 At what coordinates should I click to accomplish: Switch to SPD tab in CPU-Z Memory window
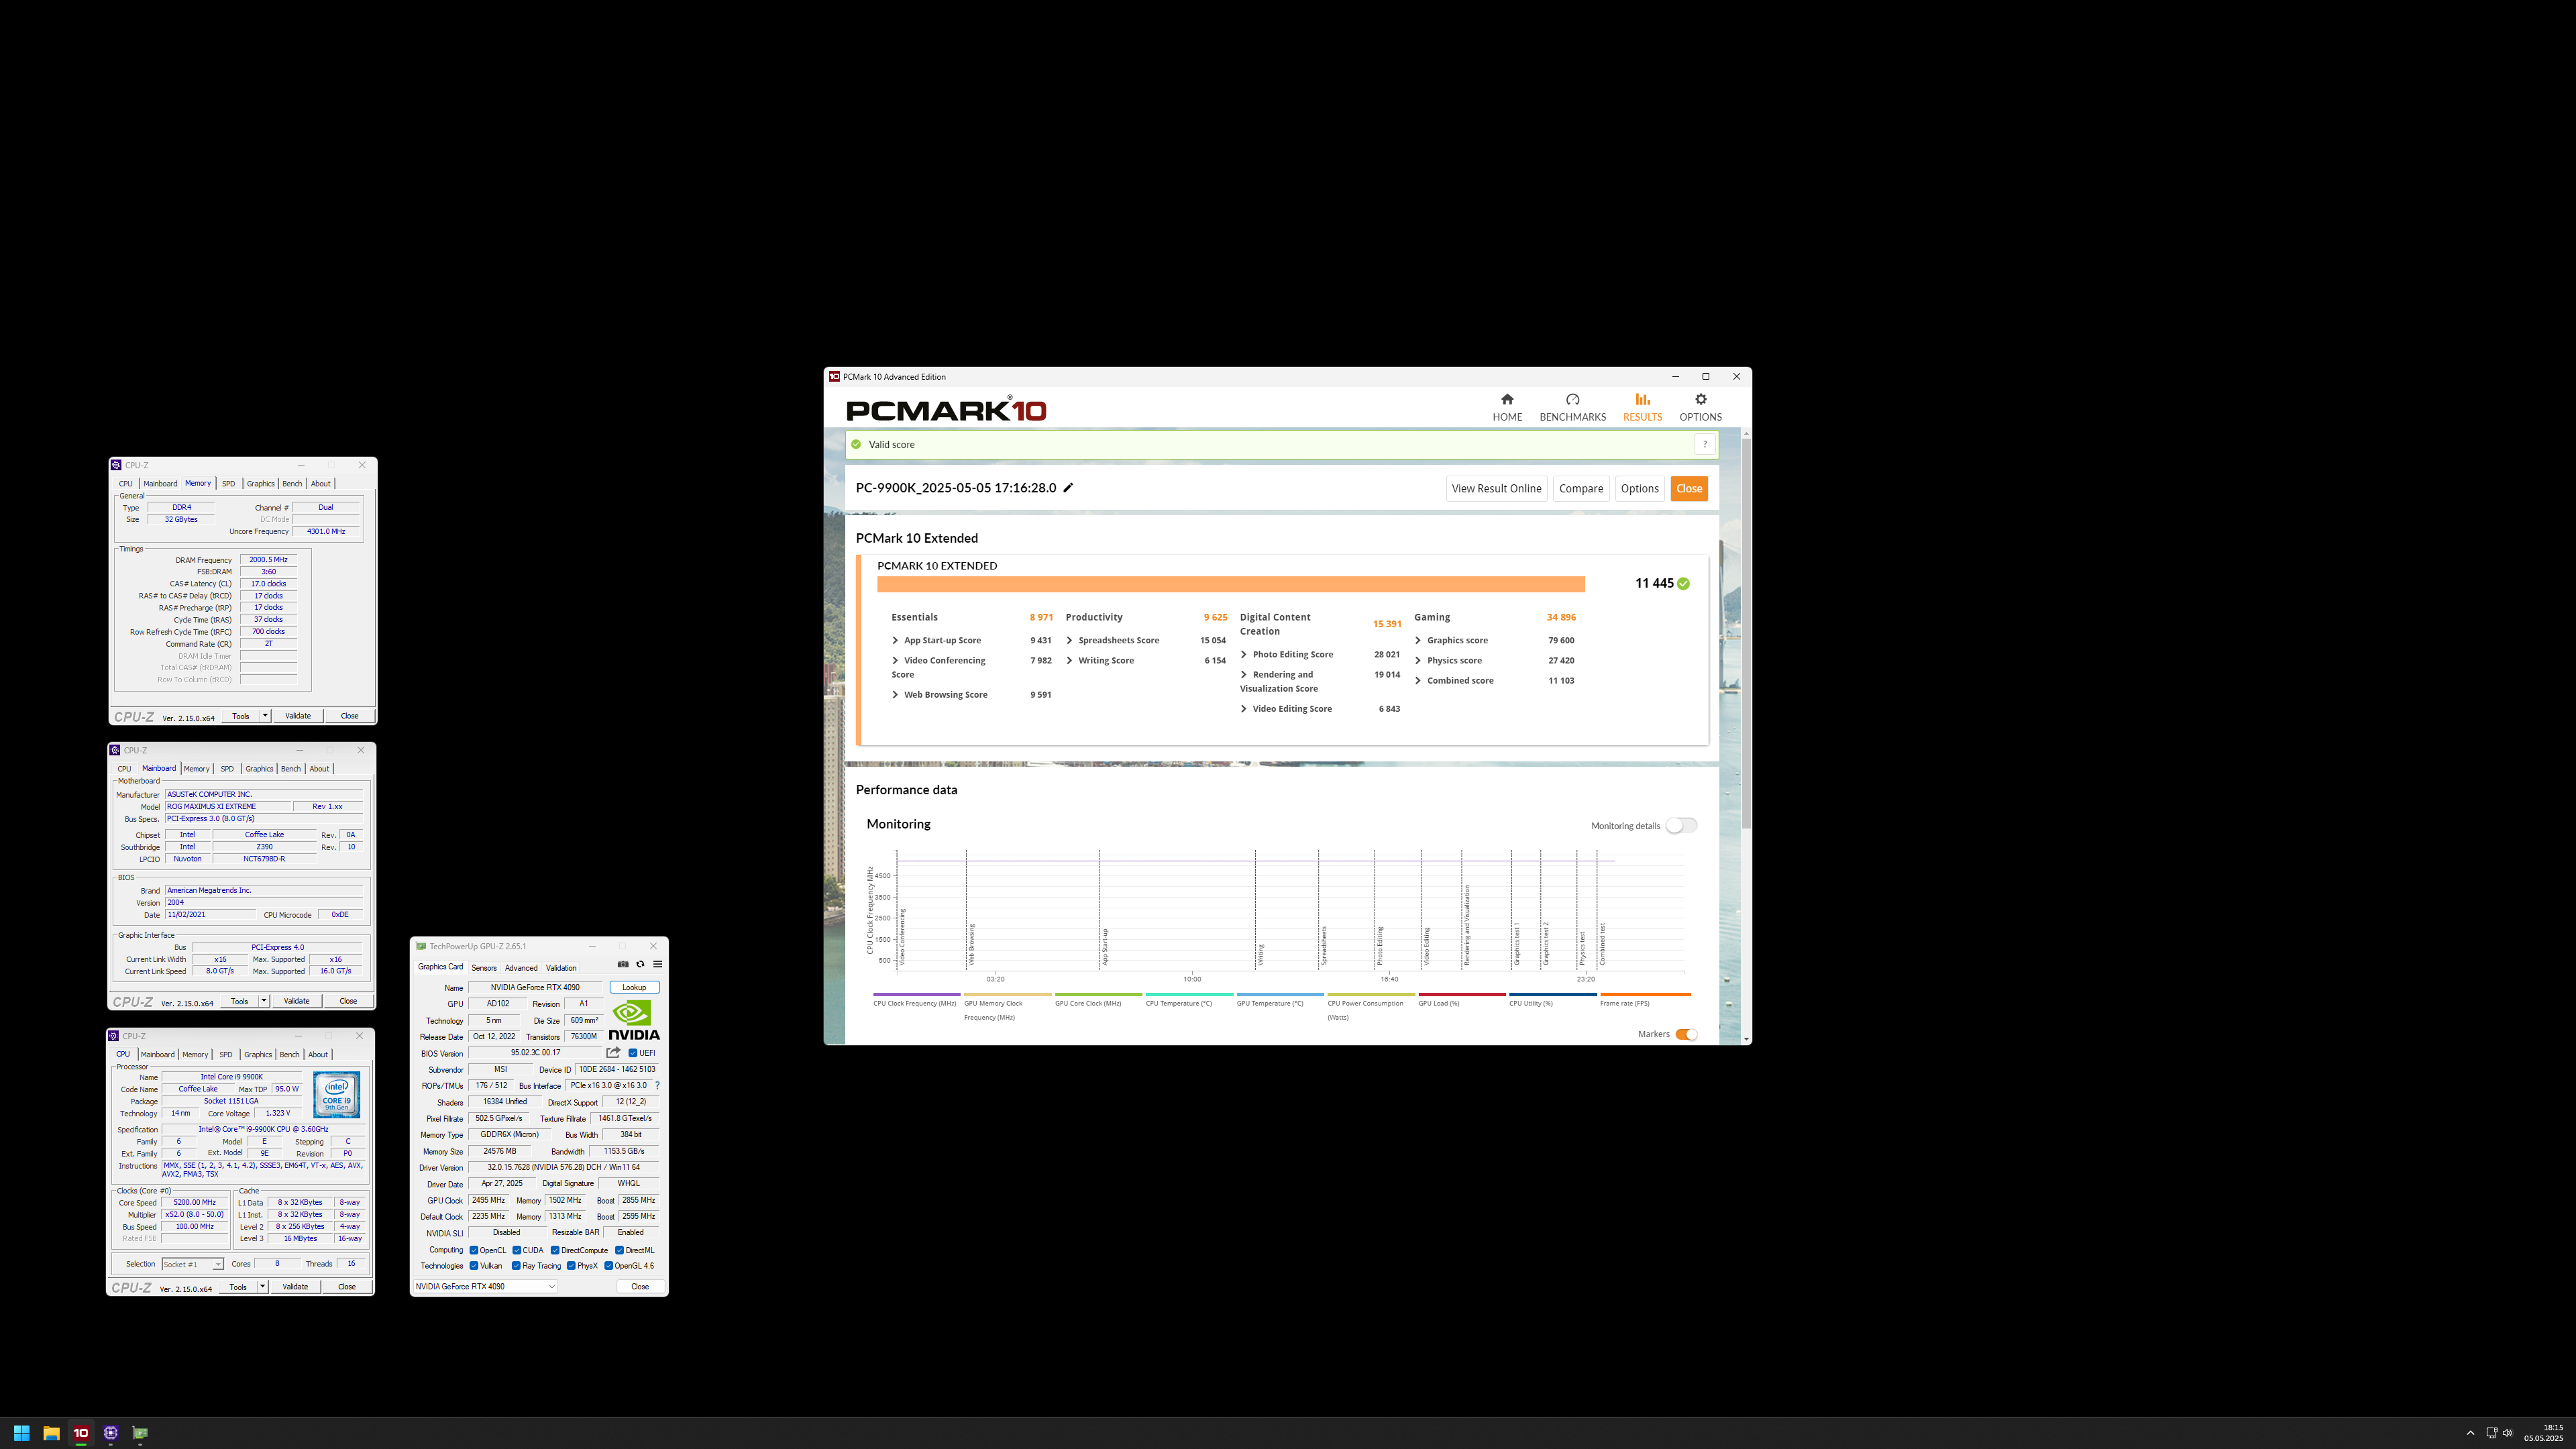(x=228, y=484)
